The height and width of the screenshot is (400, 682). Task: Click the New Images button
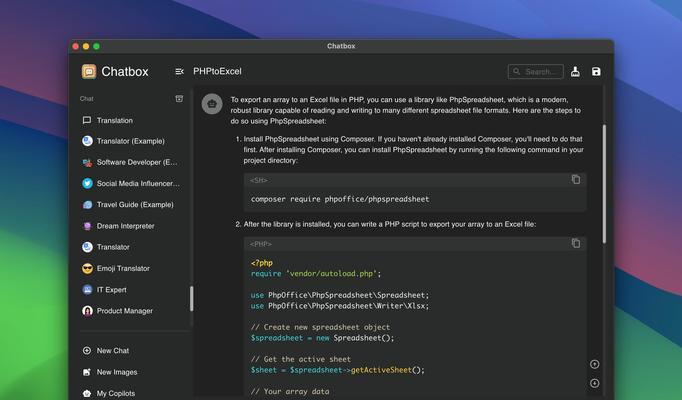tap(117, 372)
